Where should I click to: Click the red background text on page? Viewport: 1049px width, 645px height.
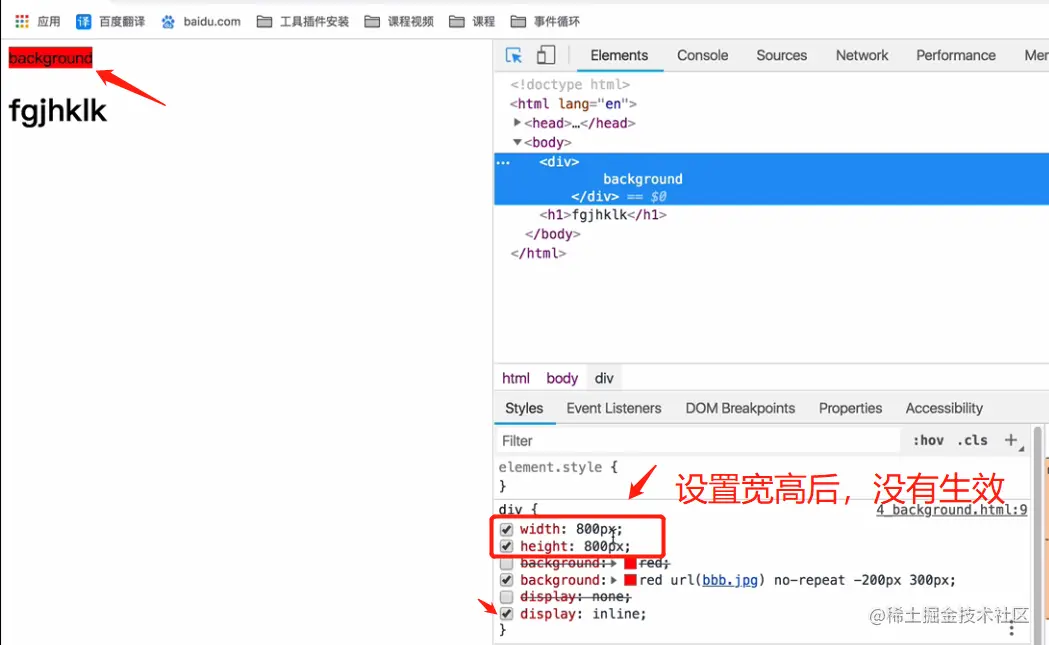[50, 58]
